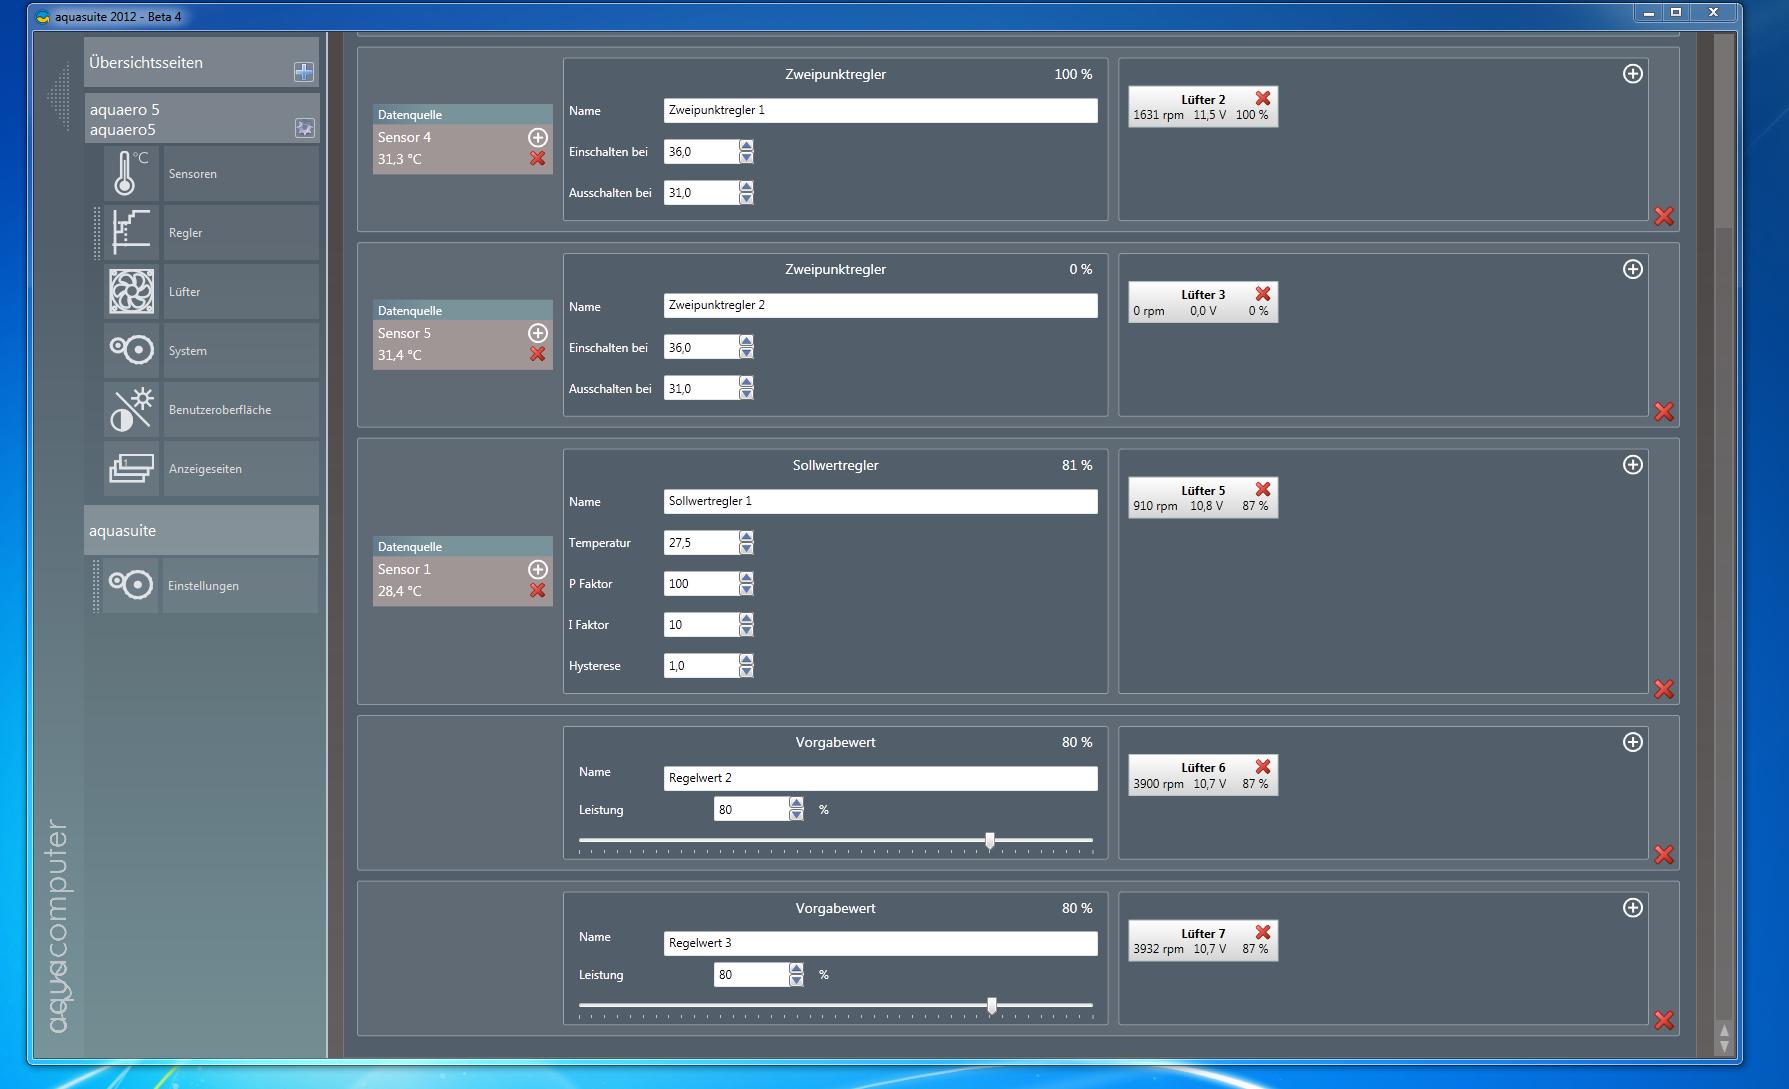
Task: Remove Sensor 4 data source
Action: point(538,158)
